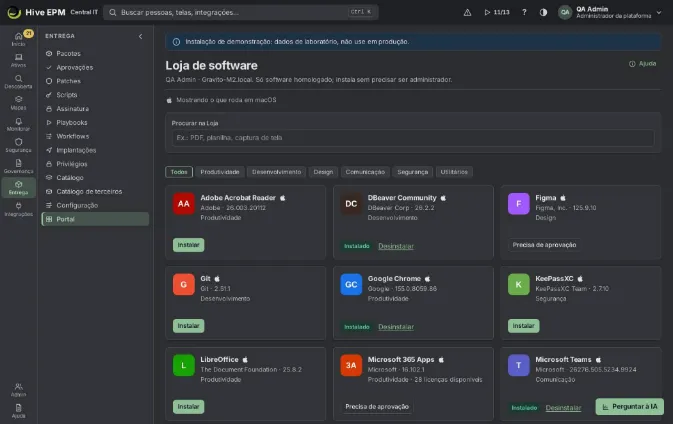Select Portal in Entrega menu
Viewport: 673px width, 424px height.
point(95,219)
